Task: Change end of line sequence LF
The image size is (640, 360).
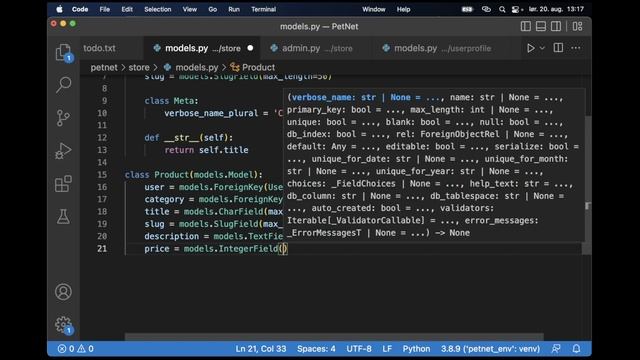Action: (387, 349)
